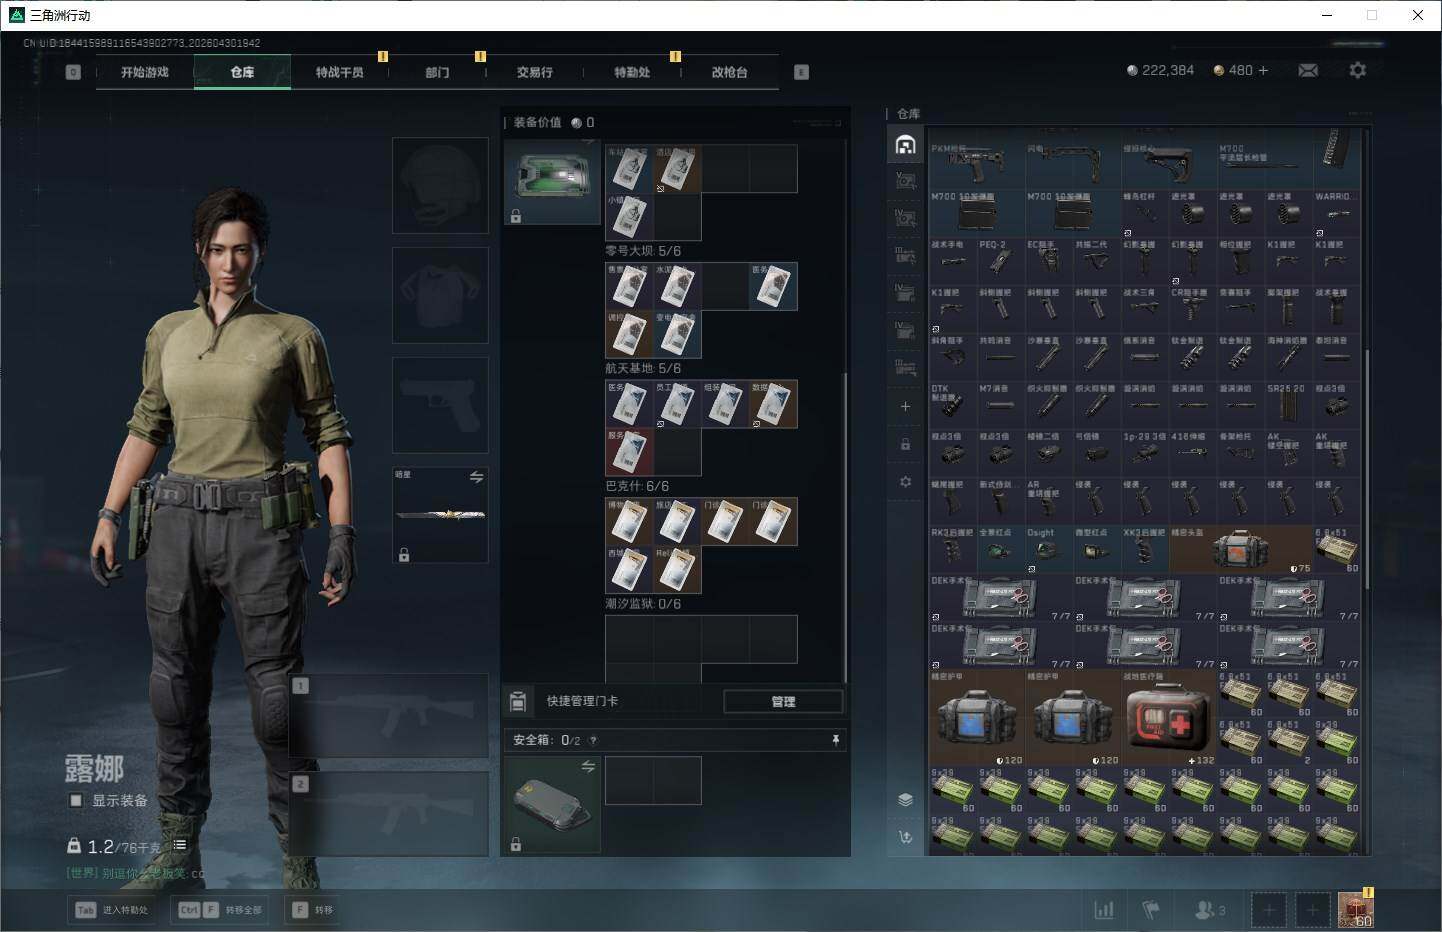Screen dimensions: 1442x932
Task: Toggle the pin on the 安全箱 header
Action: [835, 740]
